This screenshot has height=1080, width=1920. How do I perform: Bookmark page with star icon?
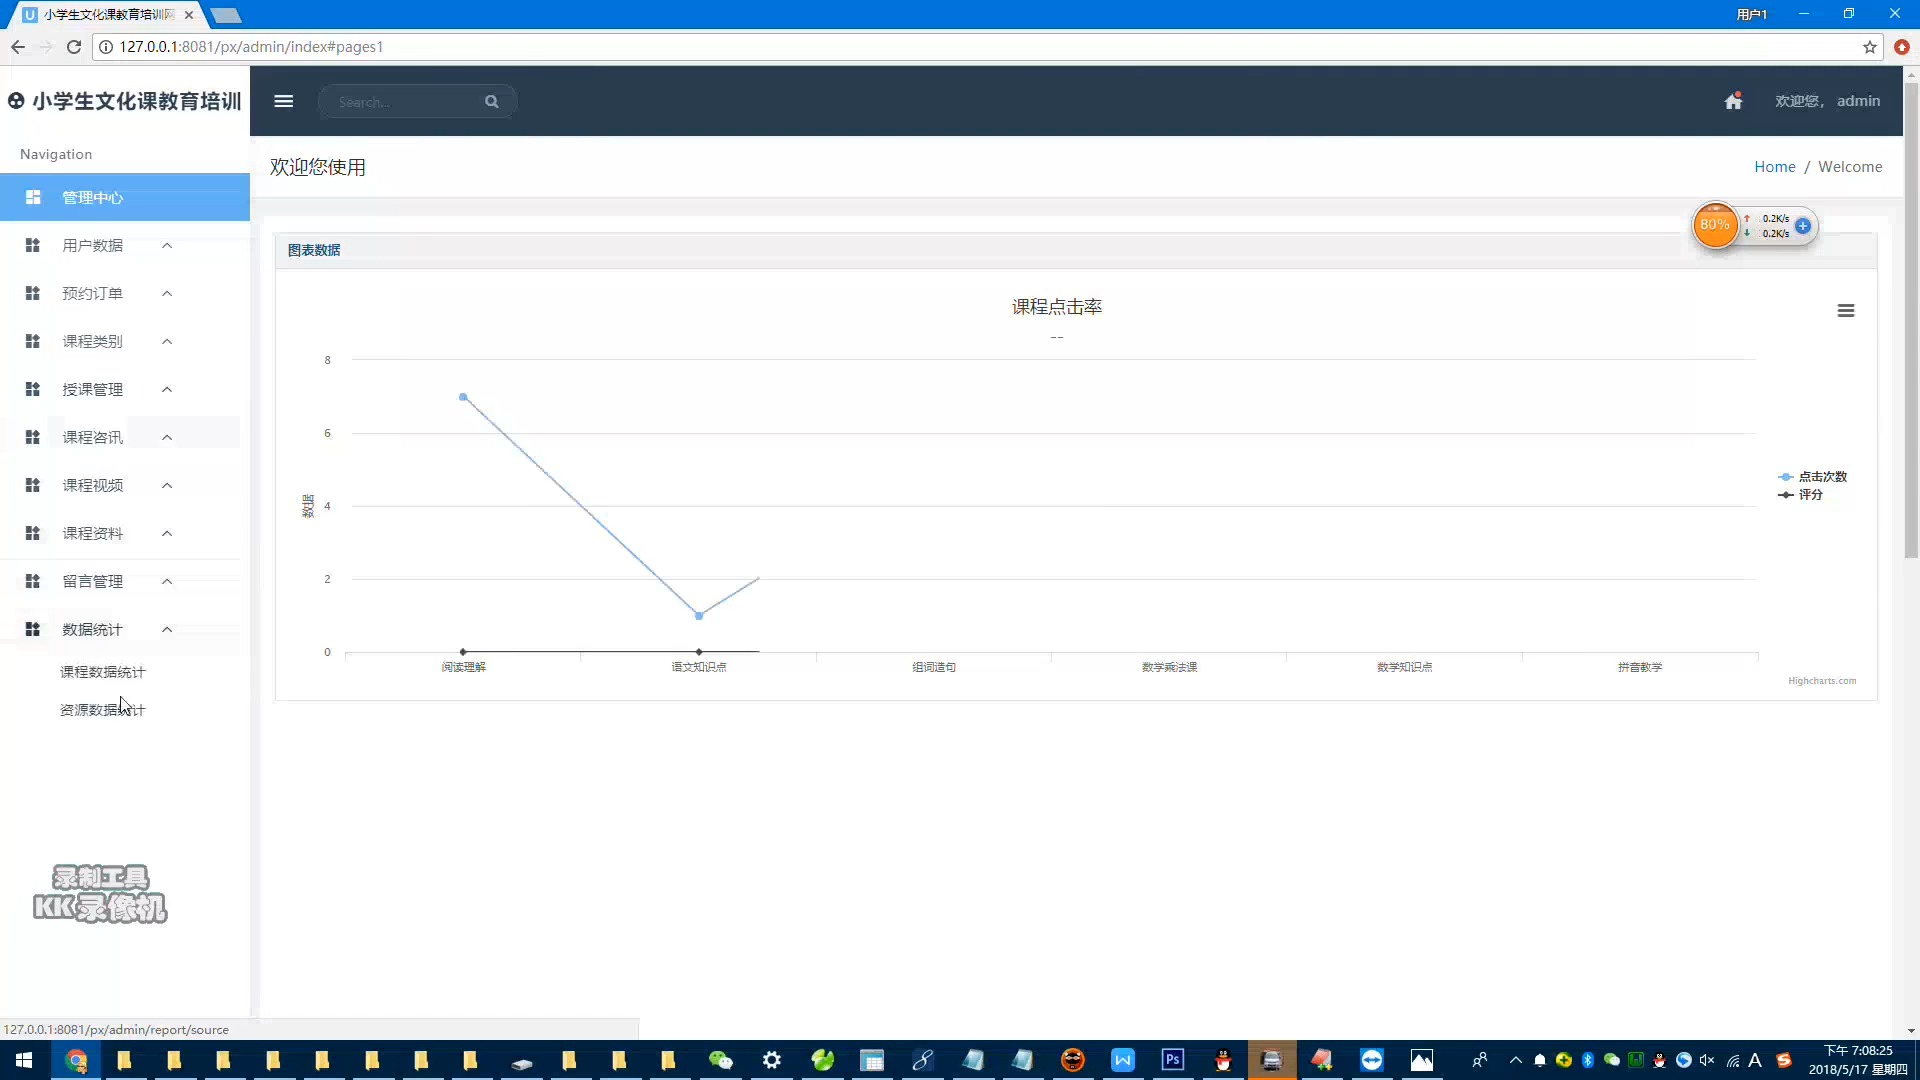pos(1870,47)
